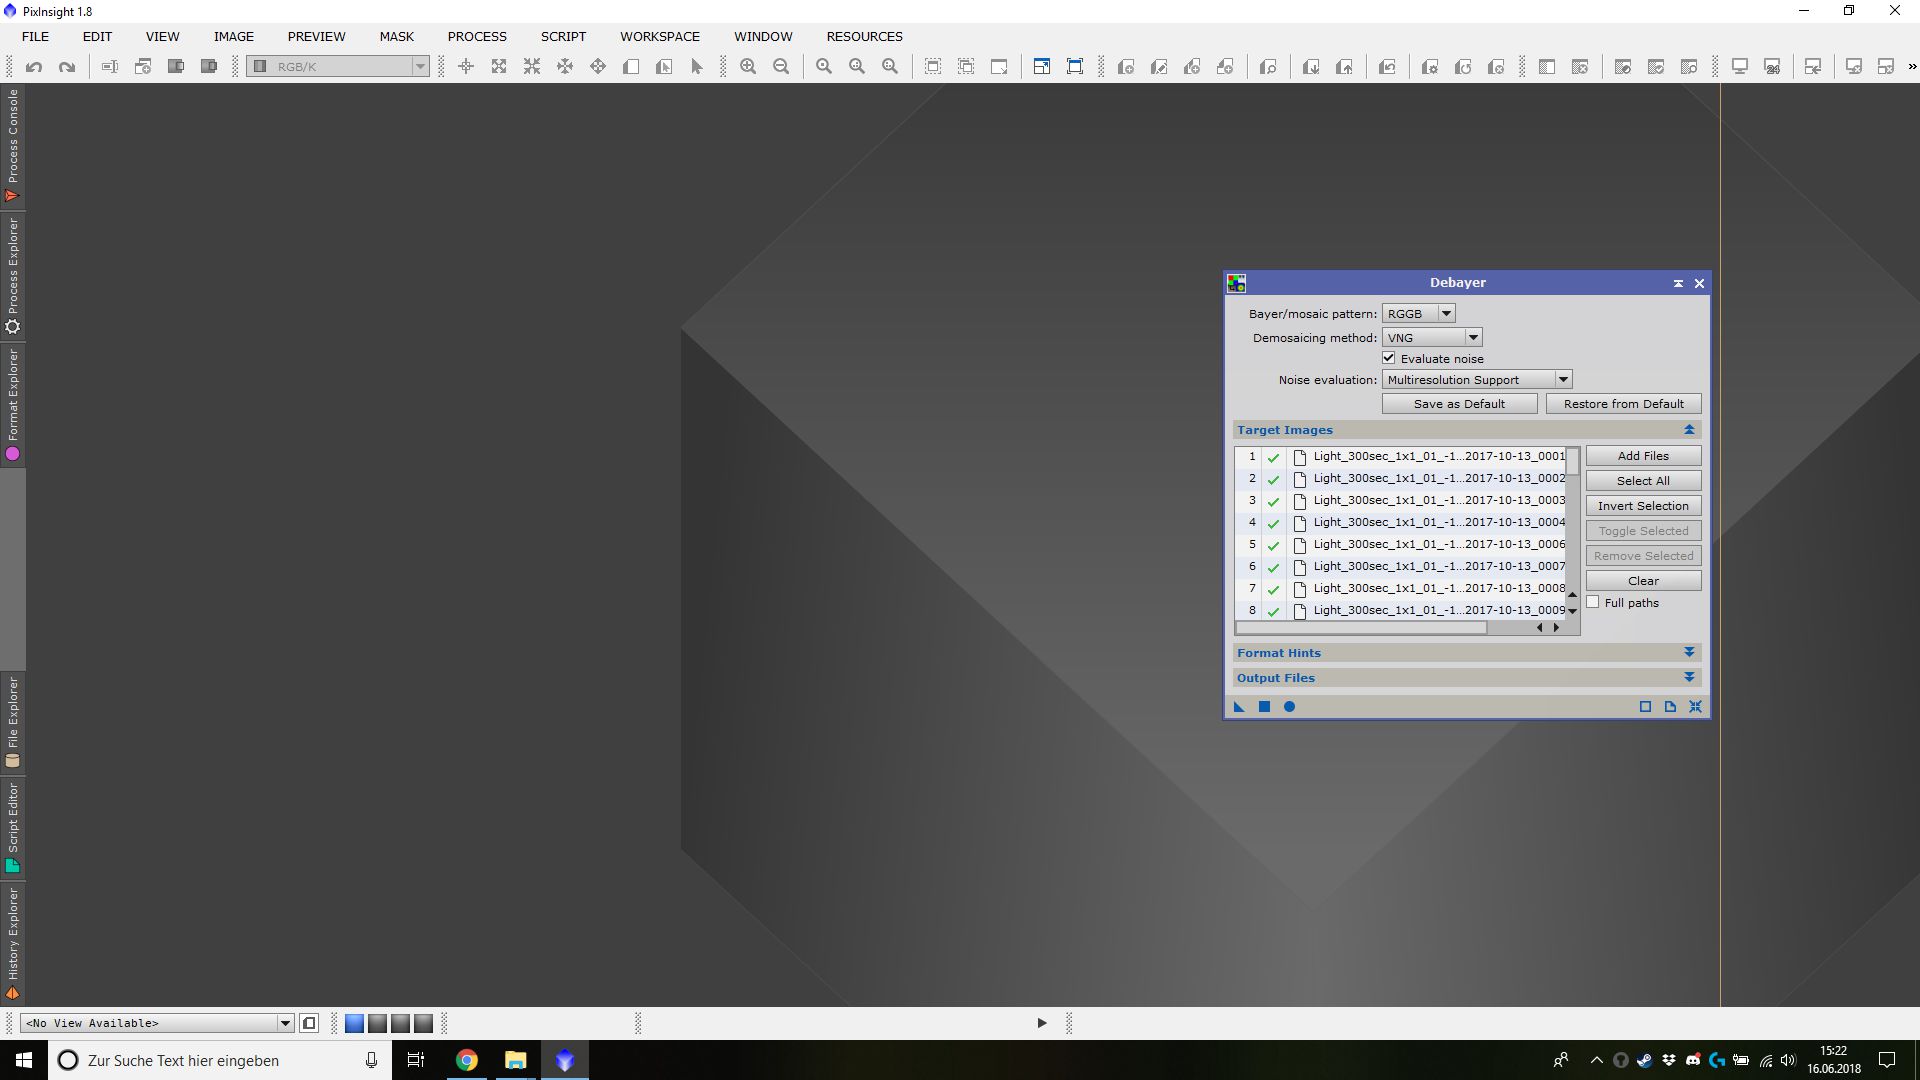This screenshot has height=1080, width=1920.
Task: Click the Debayer apply global circle icon
Action: (1289, 707)
